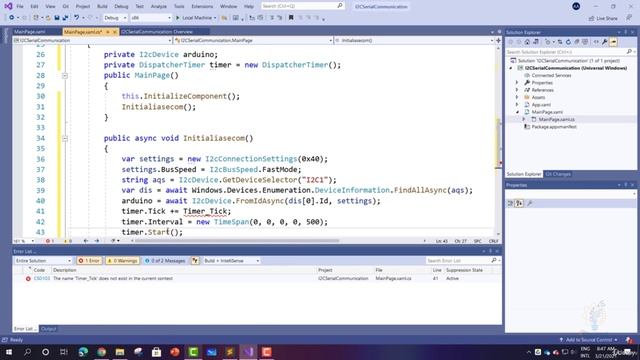Click the editor horizontal scrollbar
Viewport: 640px width, 360px height.
(x=237, y=241)
